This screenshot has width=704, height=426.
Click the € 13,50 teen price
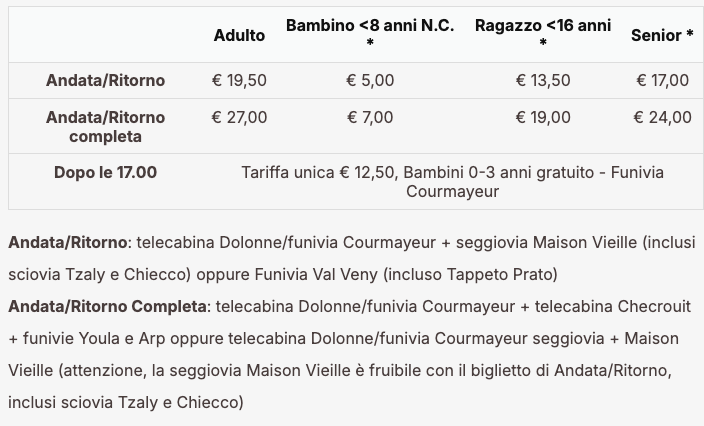coord(542,81)
